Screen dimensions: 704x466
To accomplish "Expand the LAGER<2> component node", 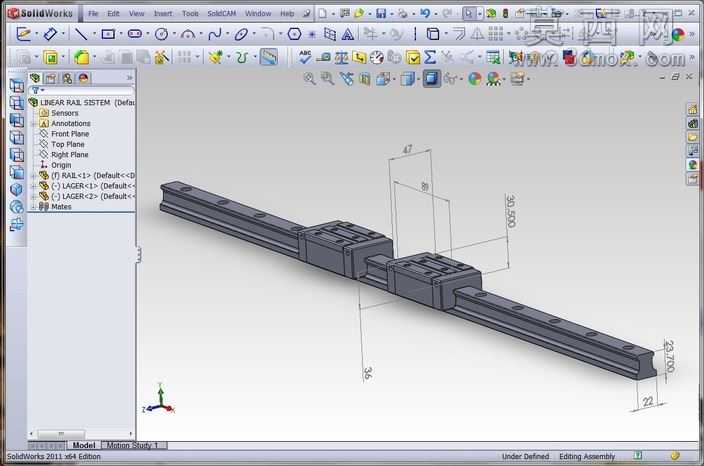I will point(33,196).
